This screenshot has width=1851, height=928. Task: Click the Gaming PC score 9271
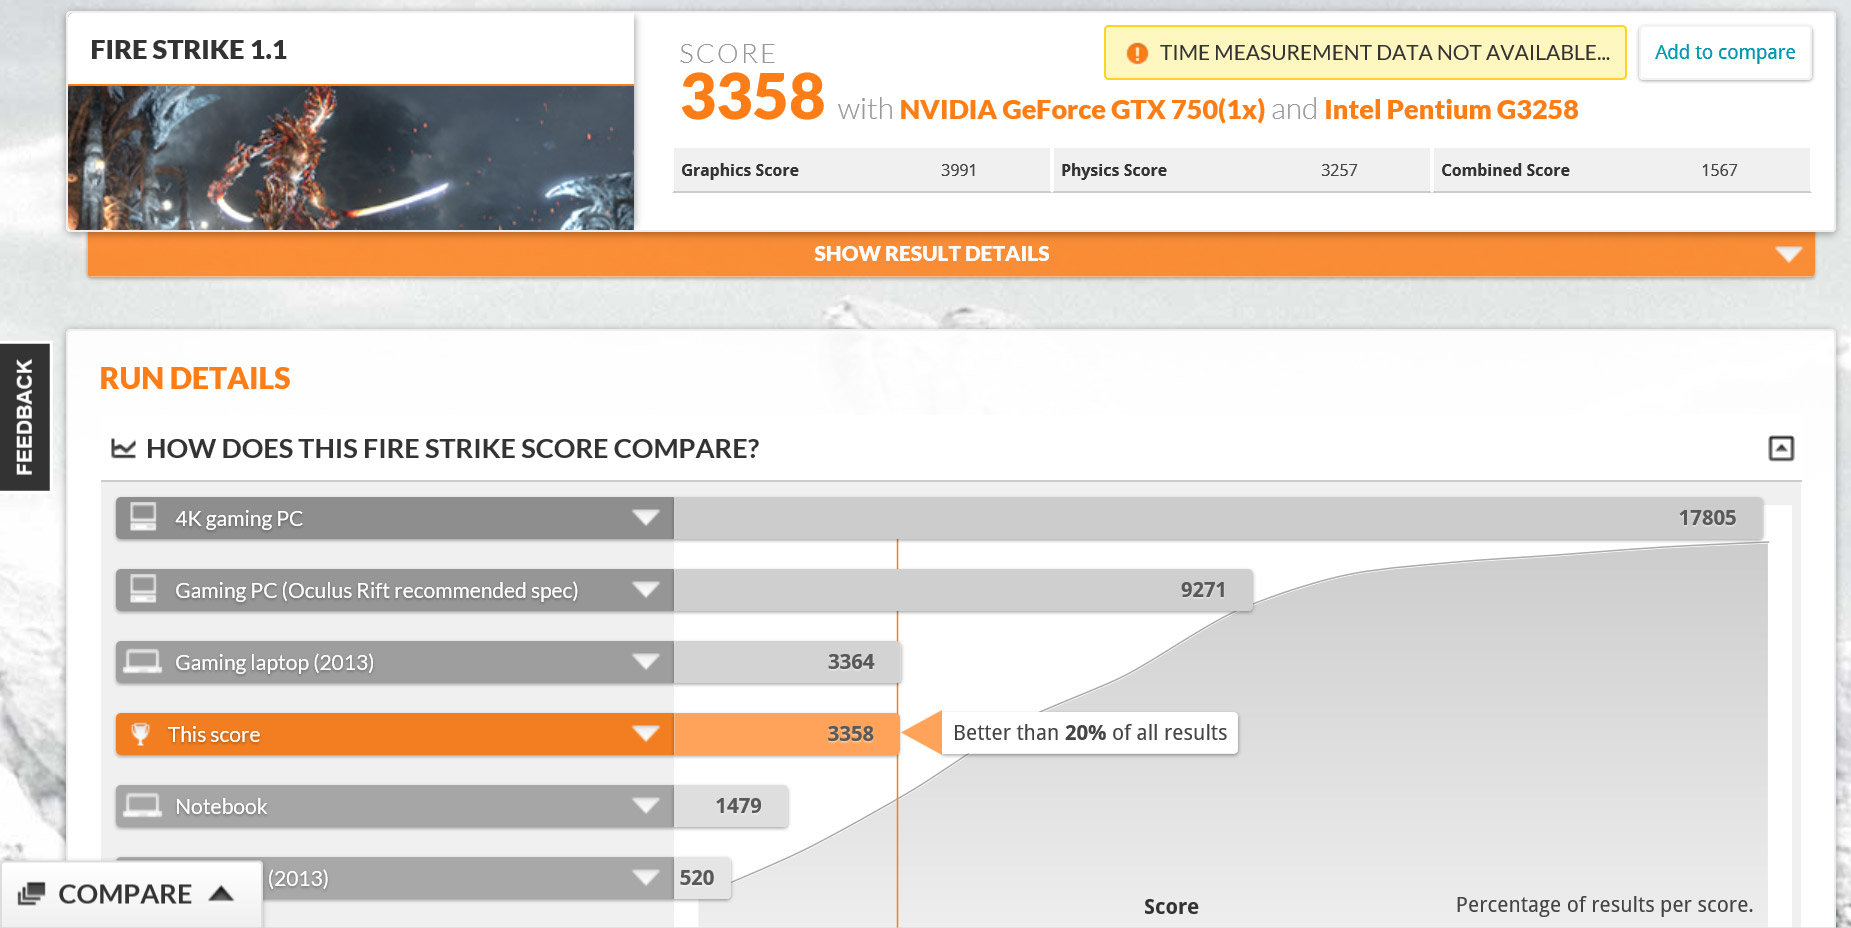(1203, 590)
